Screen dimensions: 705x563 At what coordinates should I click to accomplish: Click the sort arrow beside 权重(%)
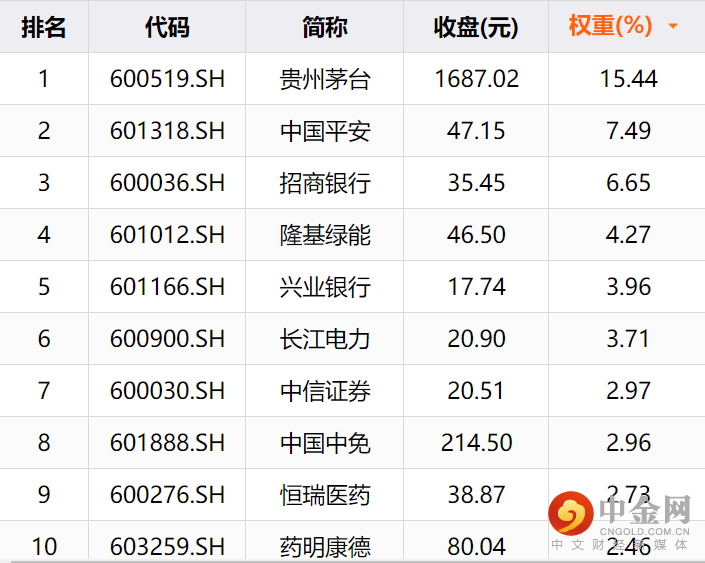click(x=673, y=26)
